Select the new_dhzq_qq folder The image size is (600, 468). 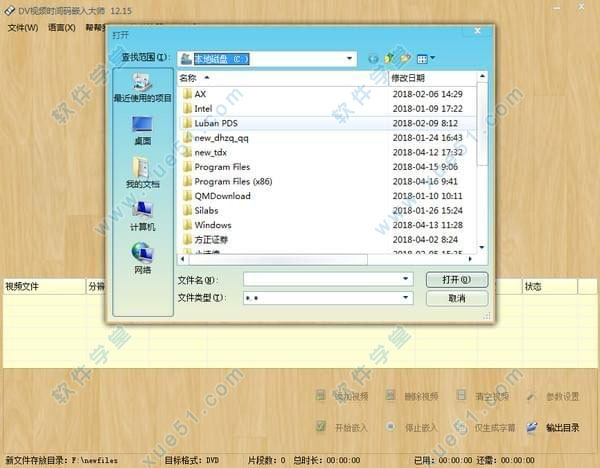[215, 138]
